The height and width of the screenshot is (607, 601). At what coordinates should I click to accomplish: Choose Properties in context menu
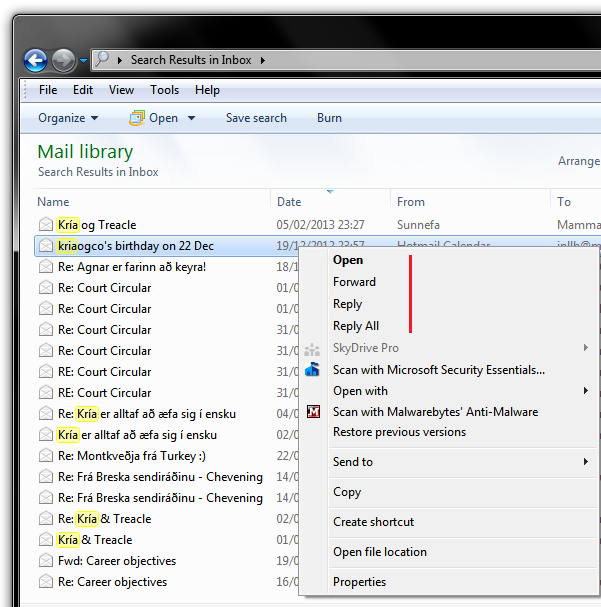tap(359, 582)
